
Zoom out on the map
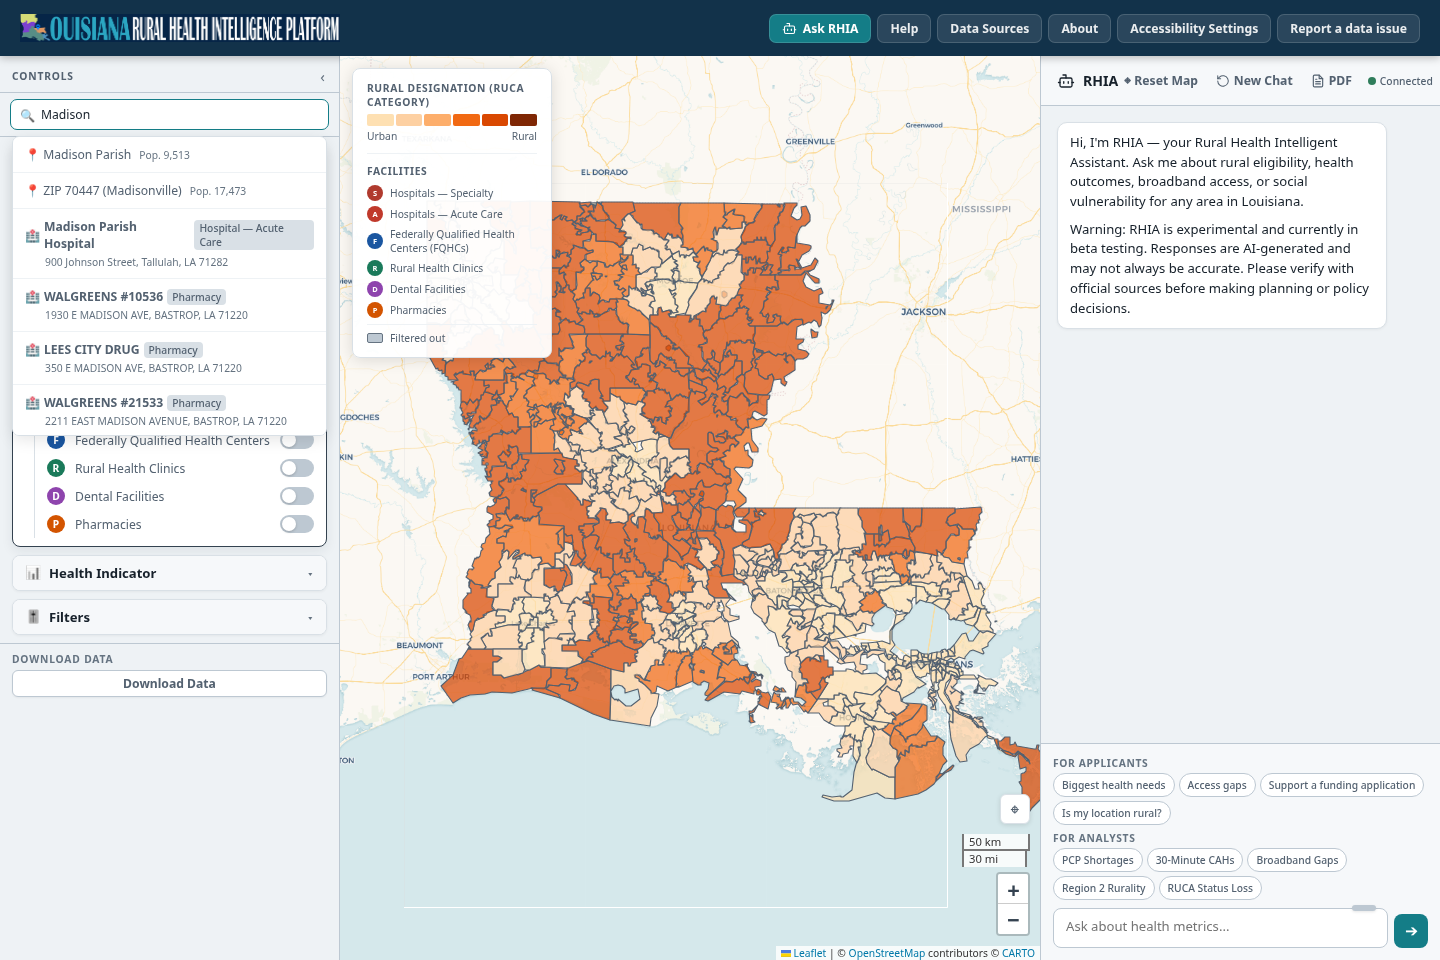point(1013,919)
